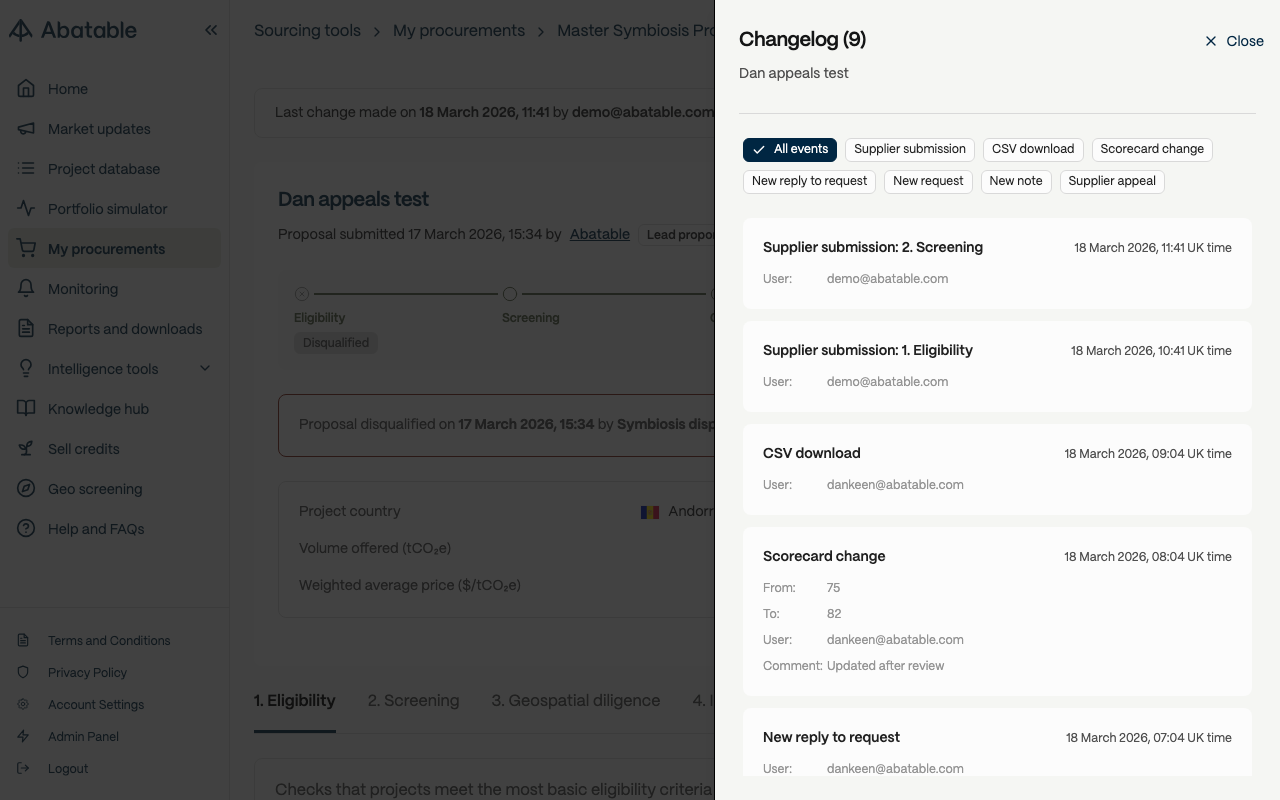Open the Abatable supplier link

click(x=600, y=234)
